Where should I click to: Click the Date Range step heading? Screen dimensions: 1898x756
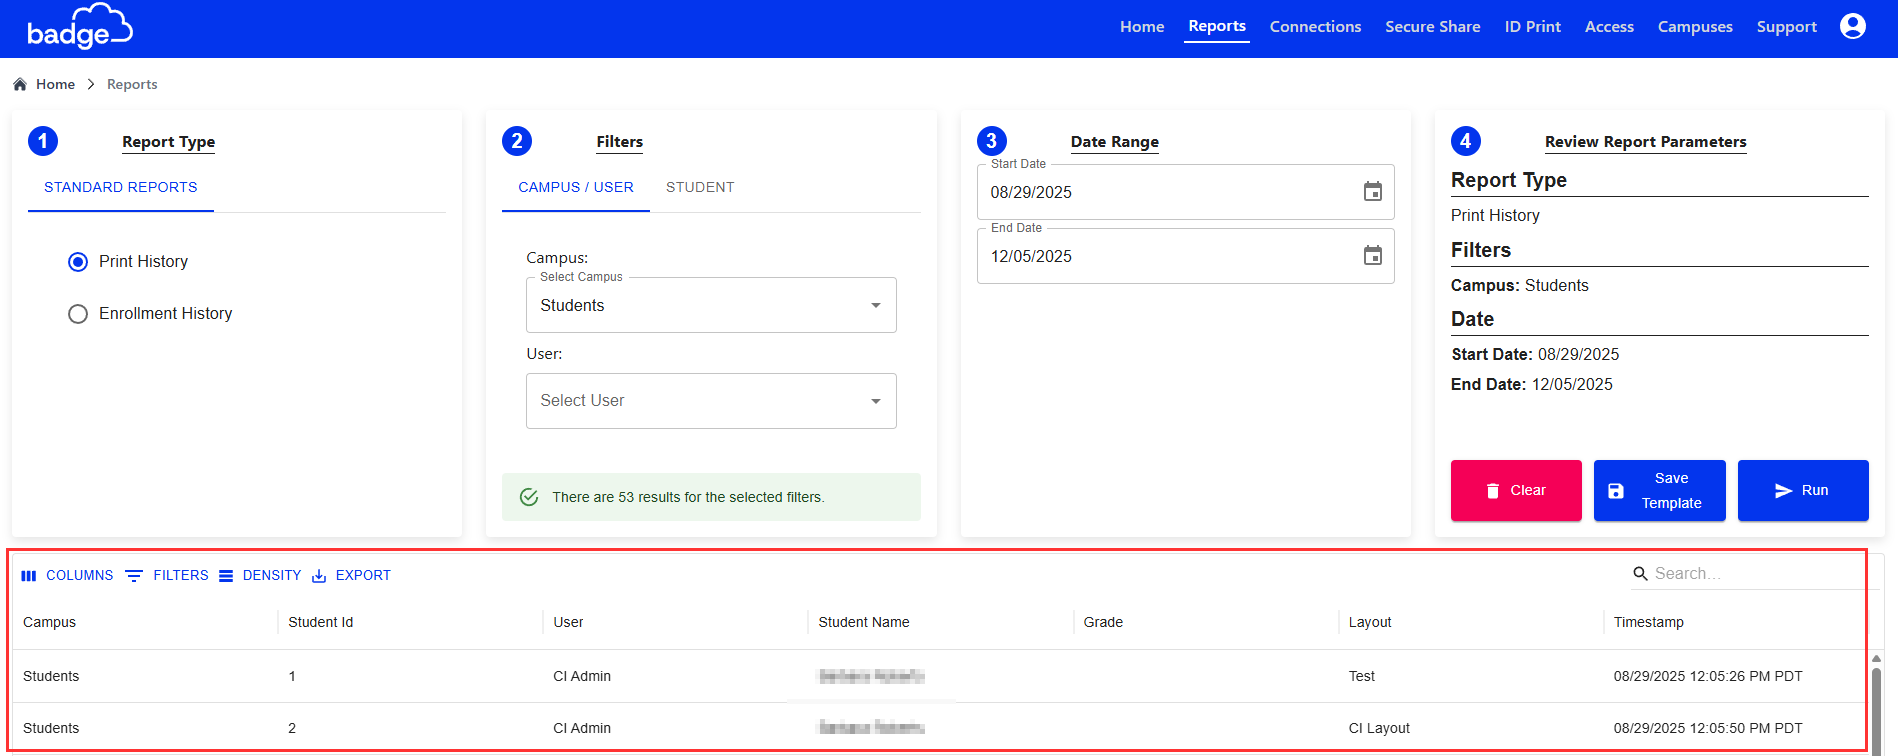click(1114, 142)
